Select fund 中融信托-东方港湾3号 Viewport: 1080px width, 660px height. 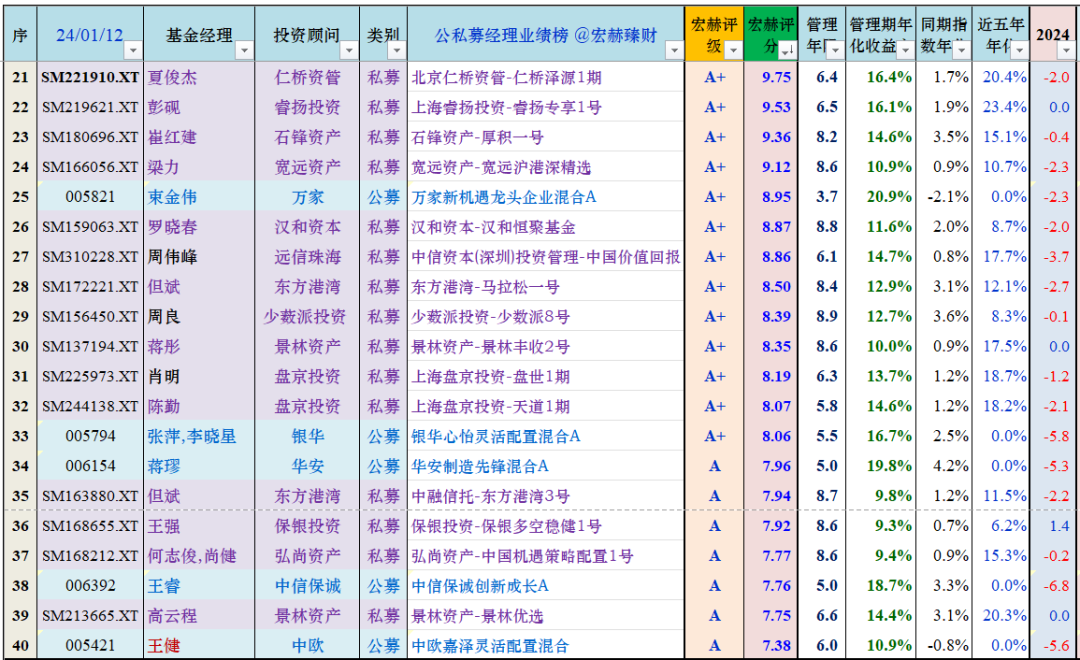(x=490, y=496)
